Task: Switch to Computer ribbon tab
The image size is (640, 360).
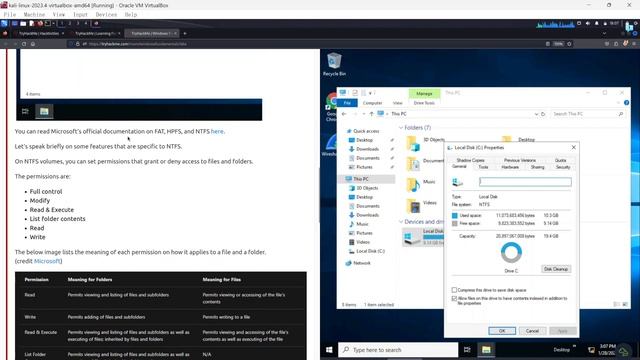Action: [372, 103]
